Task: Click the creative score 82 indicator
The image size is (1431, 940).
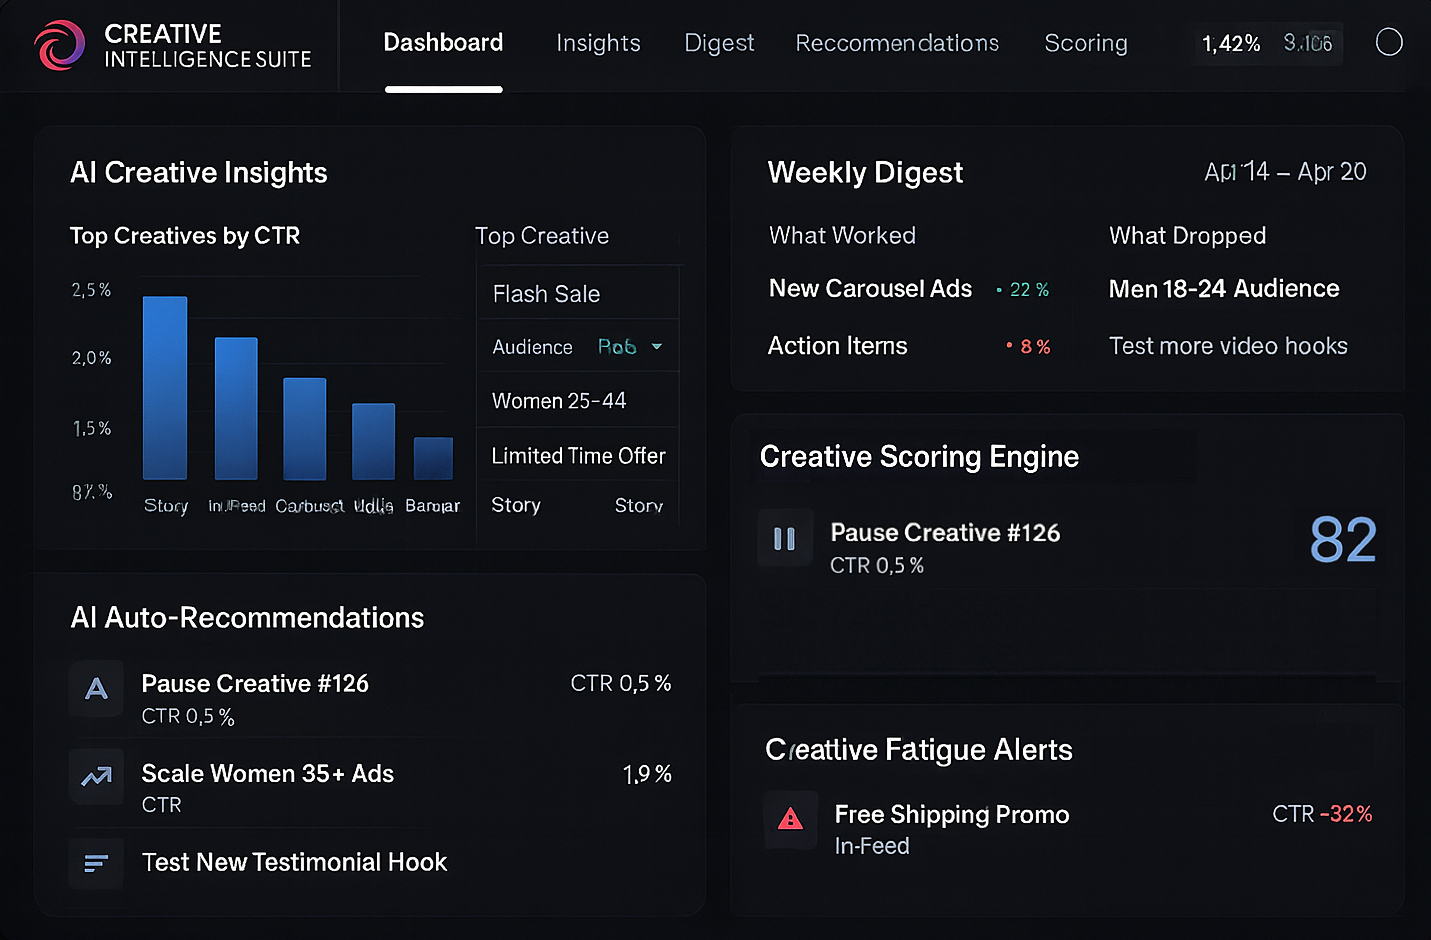Action: 1343,540
